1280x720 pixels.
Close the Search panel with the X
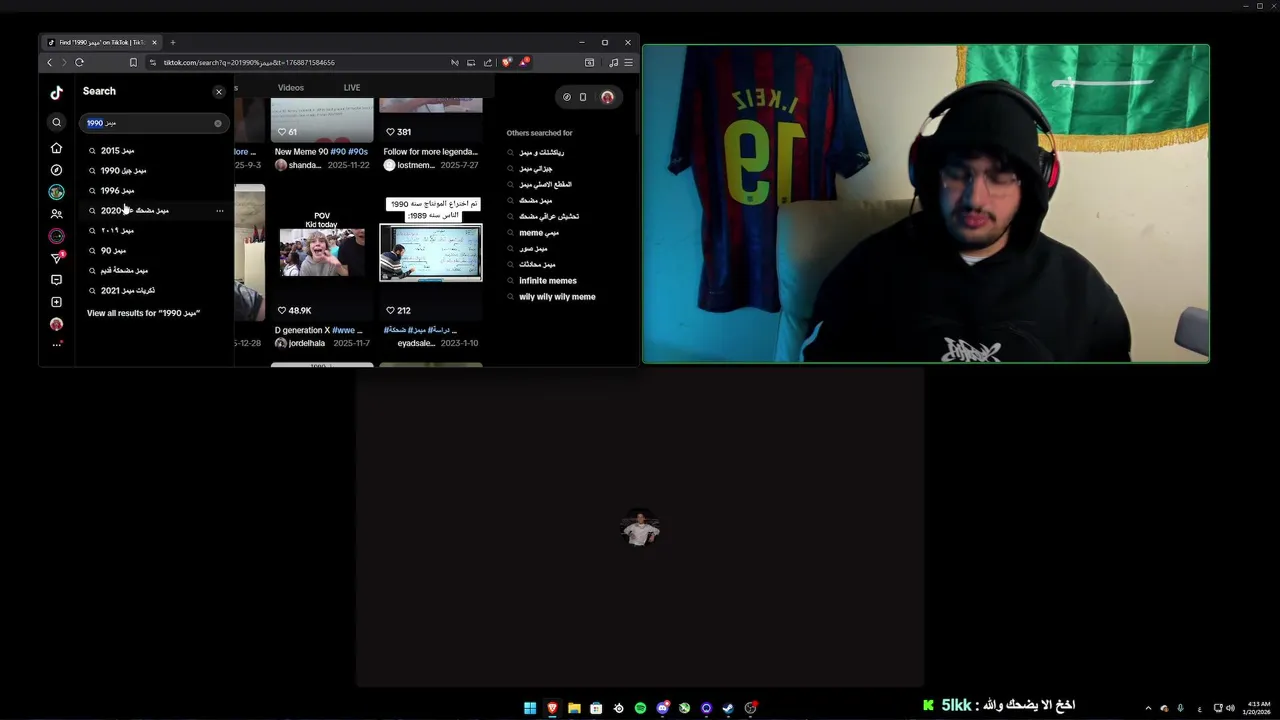219,92
